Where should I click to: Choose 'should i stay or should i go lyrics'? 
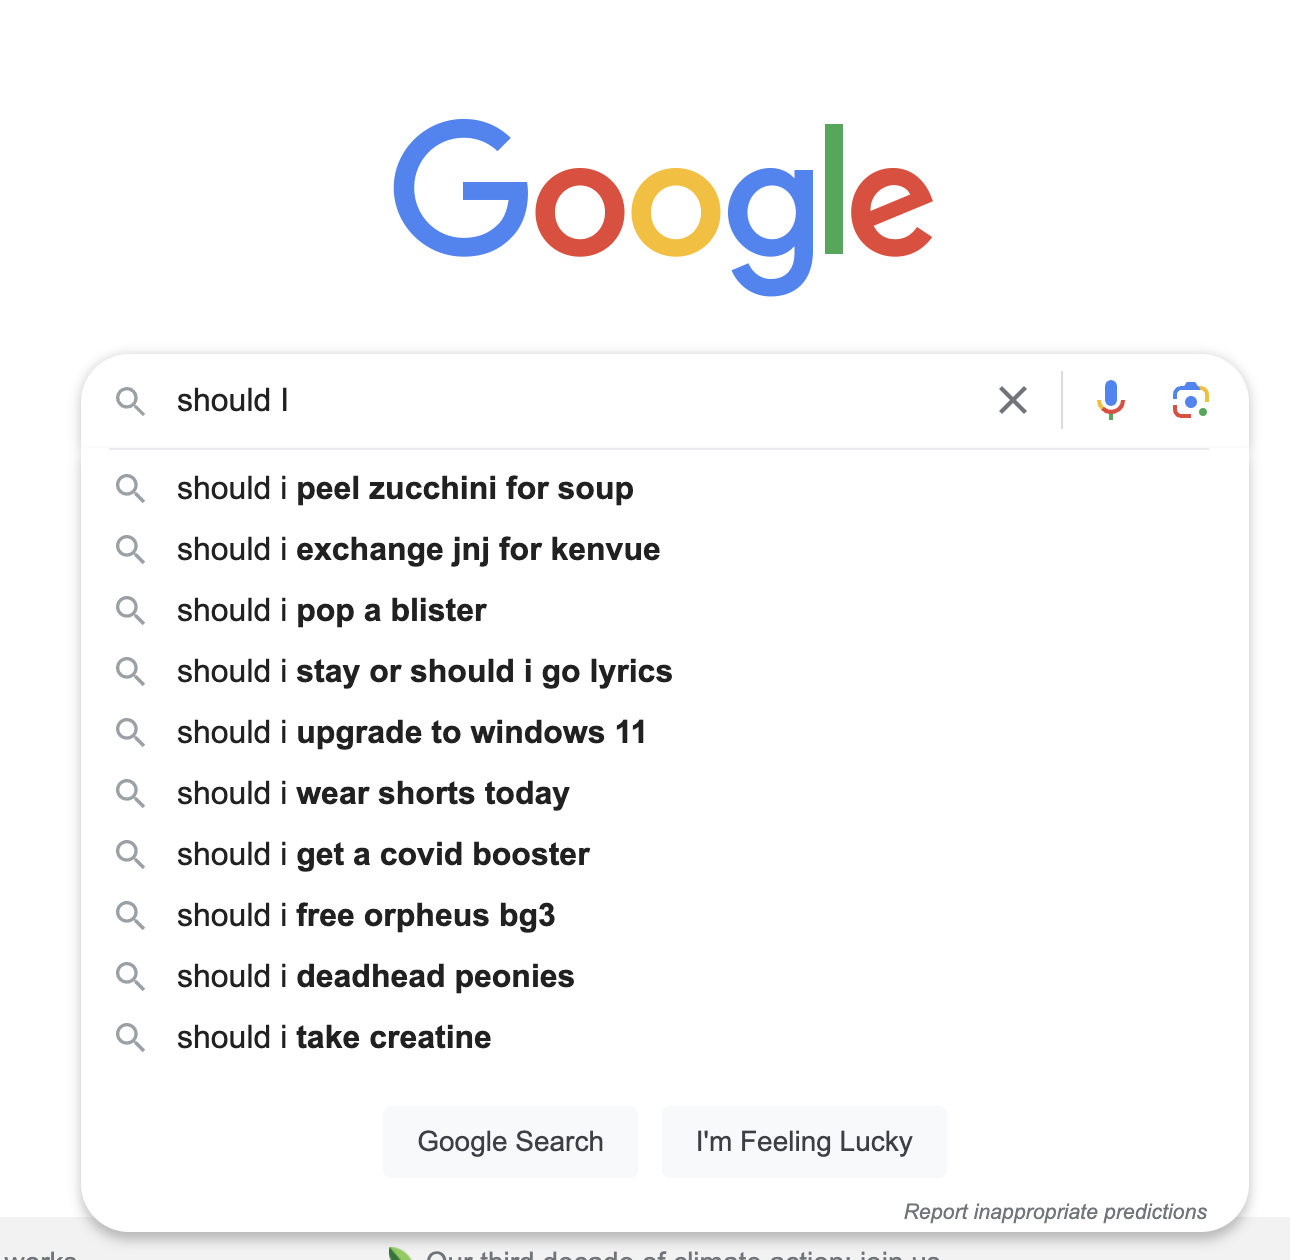pyautogui.click(x=424, y=671)
